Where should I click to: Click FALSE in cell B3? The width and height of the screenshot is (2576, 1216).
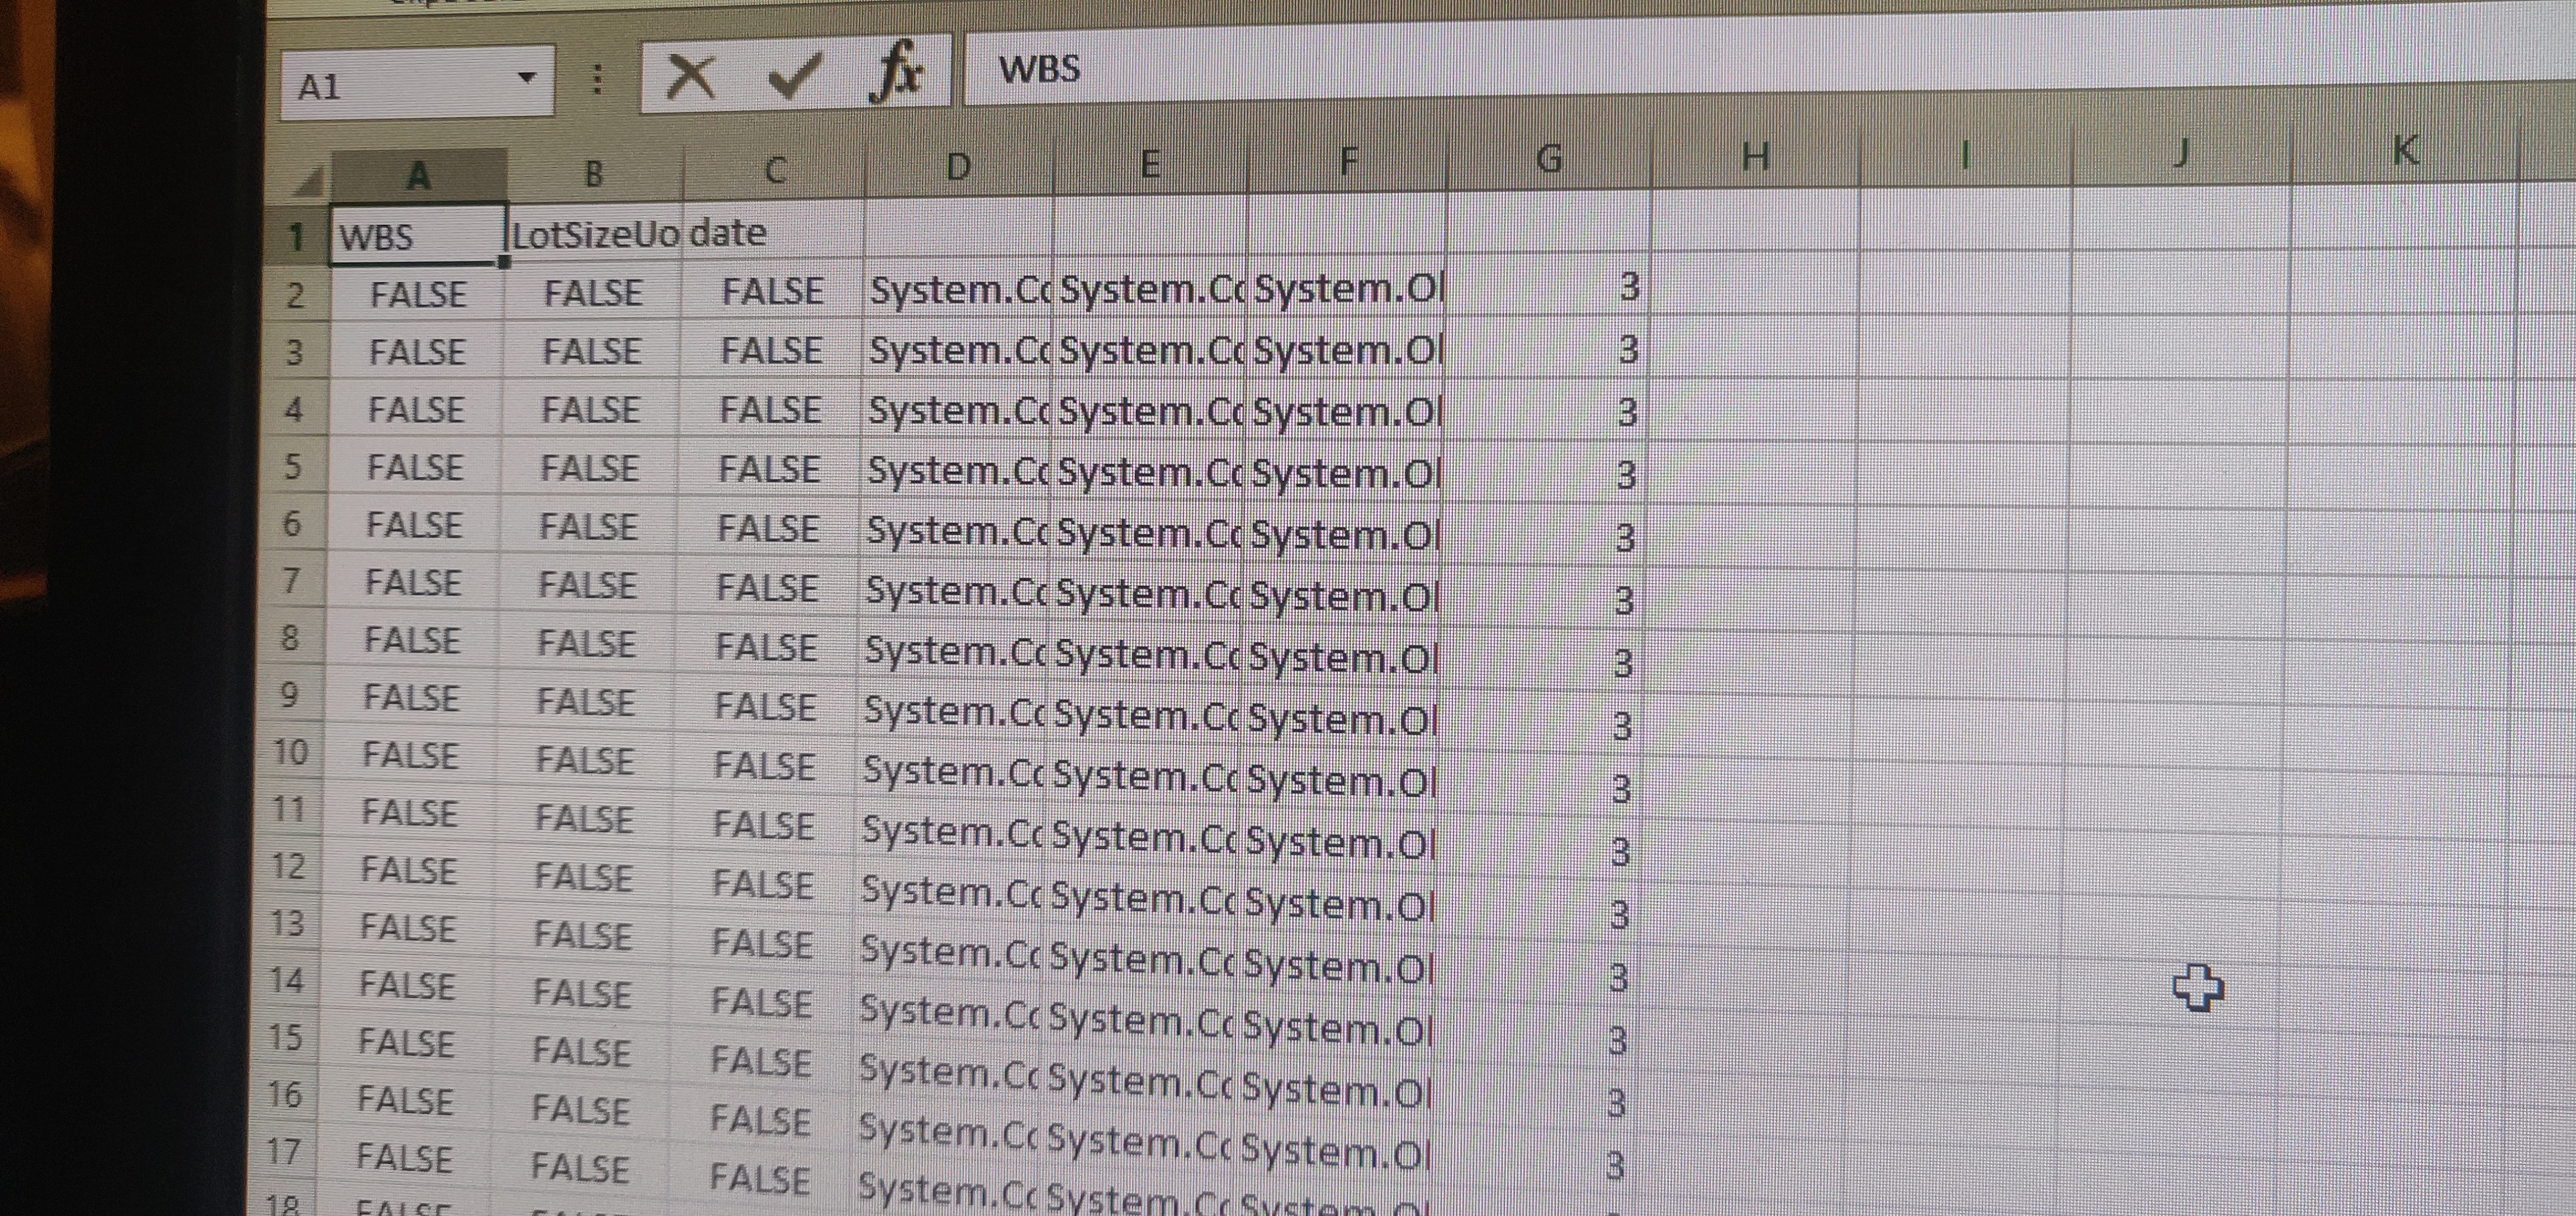point(592,352)
